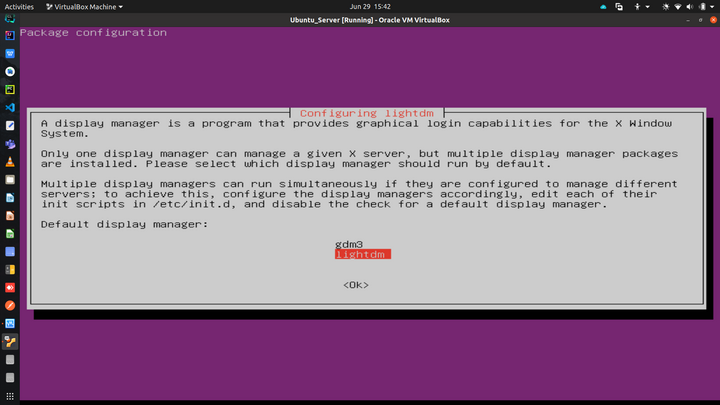Open the blue remote desktop dock icon
This screenshot has width=720, height=405.
tap(10, 324)
